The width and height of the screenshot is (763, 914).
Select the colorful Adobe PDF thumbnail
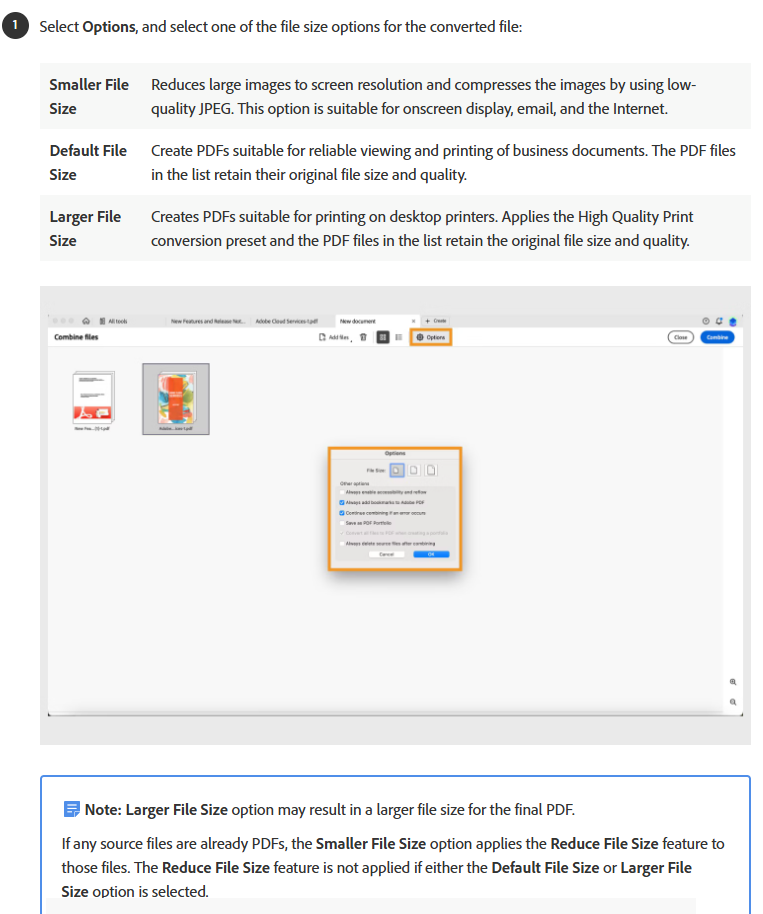point(176,399)
